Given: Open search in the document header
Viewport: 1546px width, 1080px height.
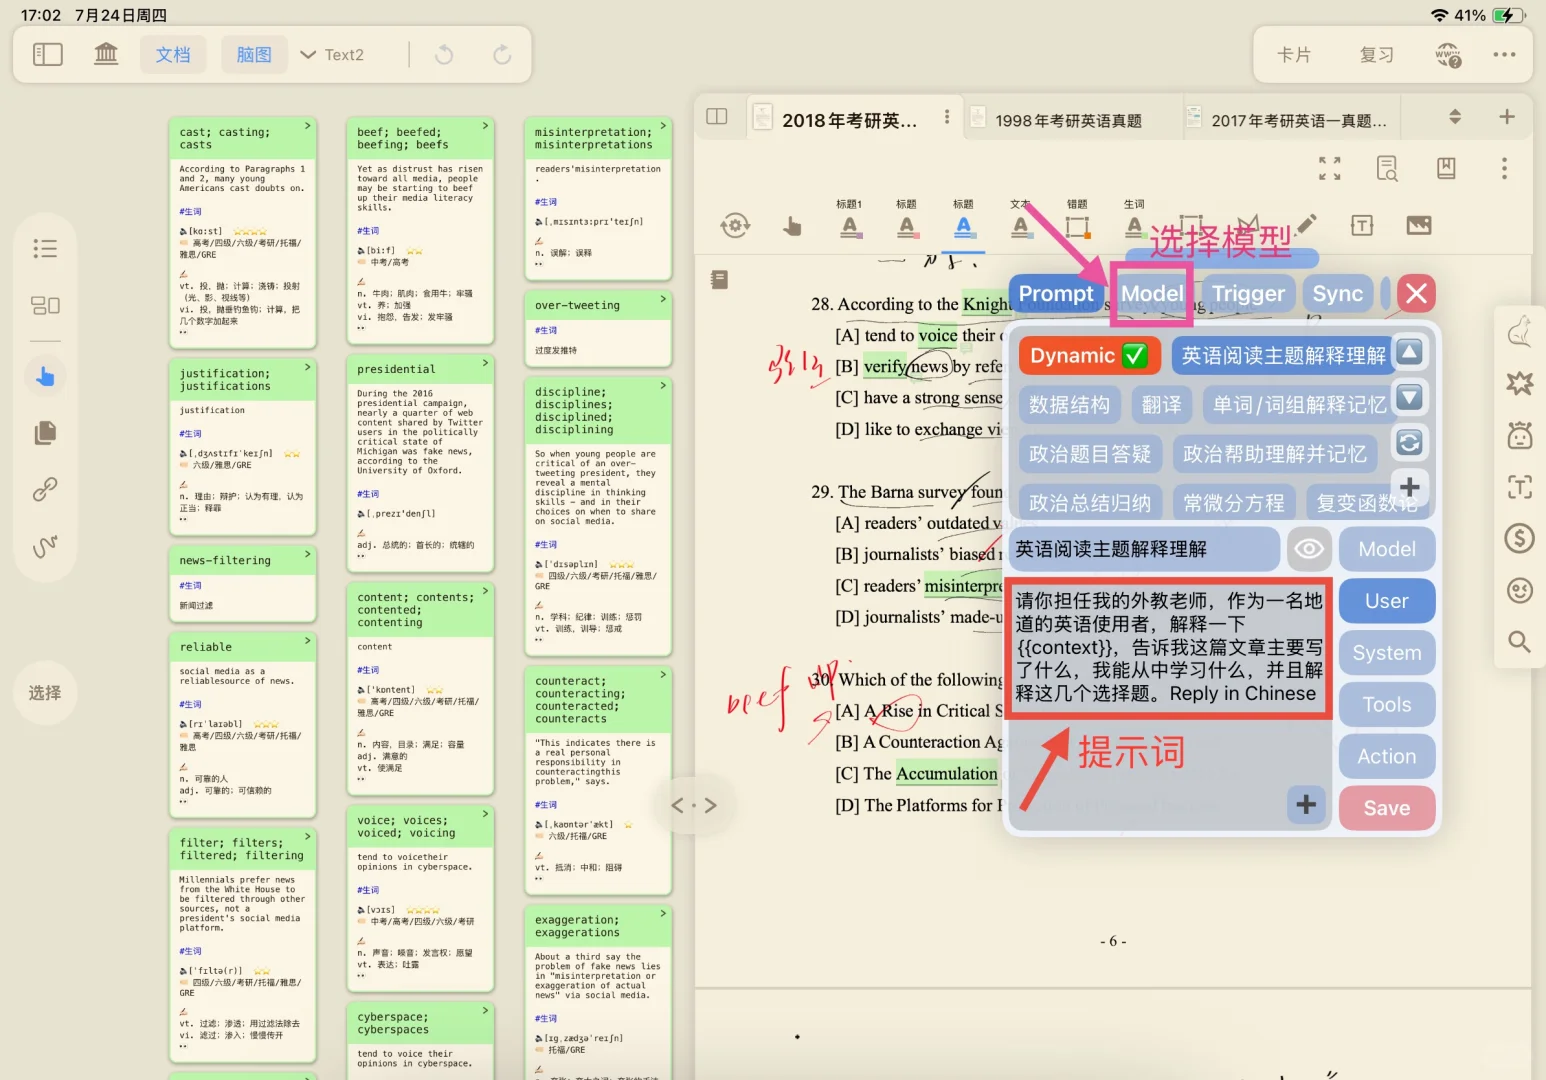Looking at the screenshot, I should 1387,168.
